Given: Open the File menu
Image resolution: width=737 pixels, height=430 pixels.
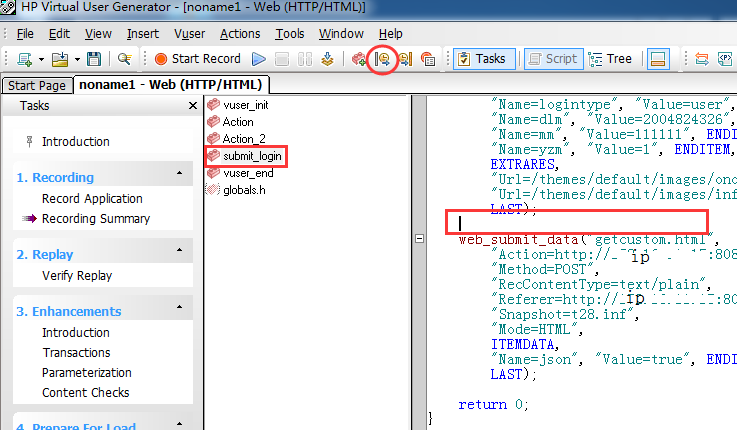Looking at the screenshot, I should pos(25,34).
